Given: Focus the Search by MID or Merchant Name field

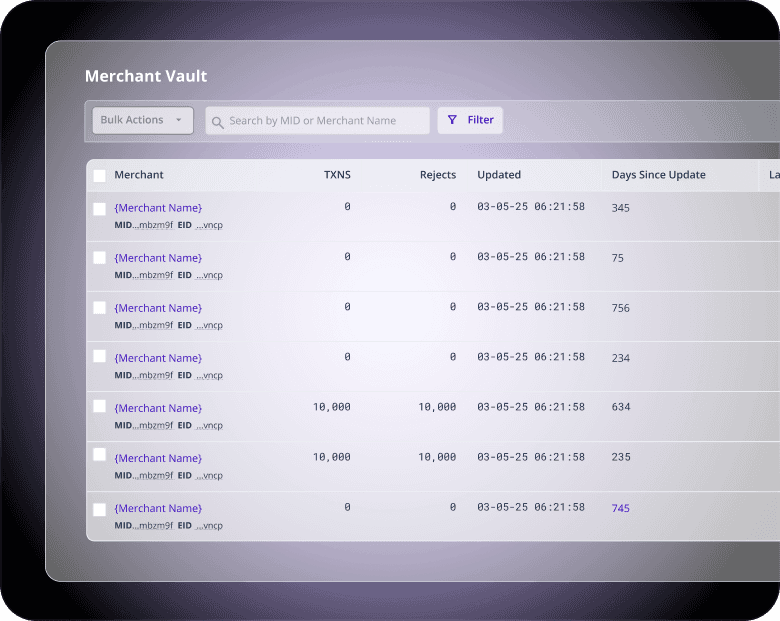Looking at the screenshot, I should click(317, 121).
